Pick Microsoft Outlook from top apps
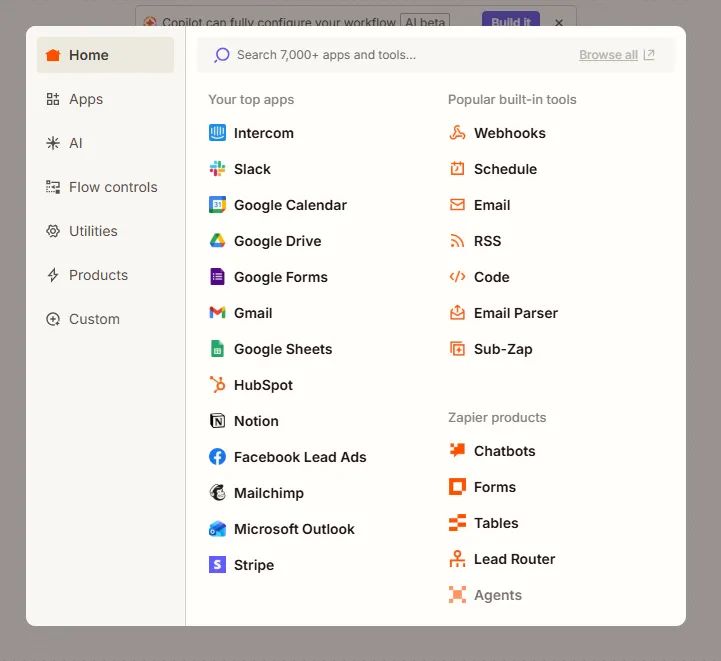The width and height of the screenshot is (721, 661). [294, 529]
